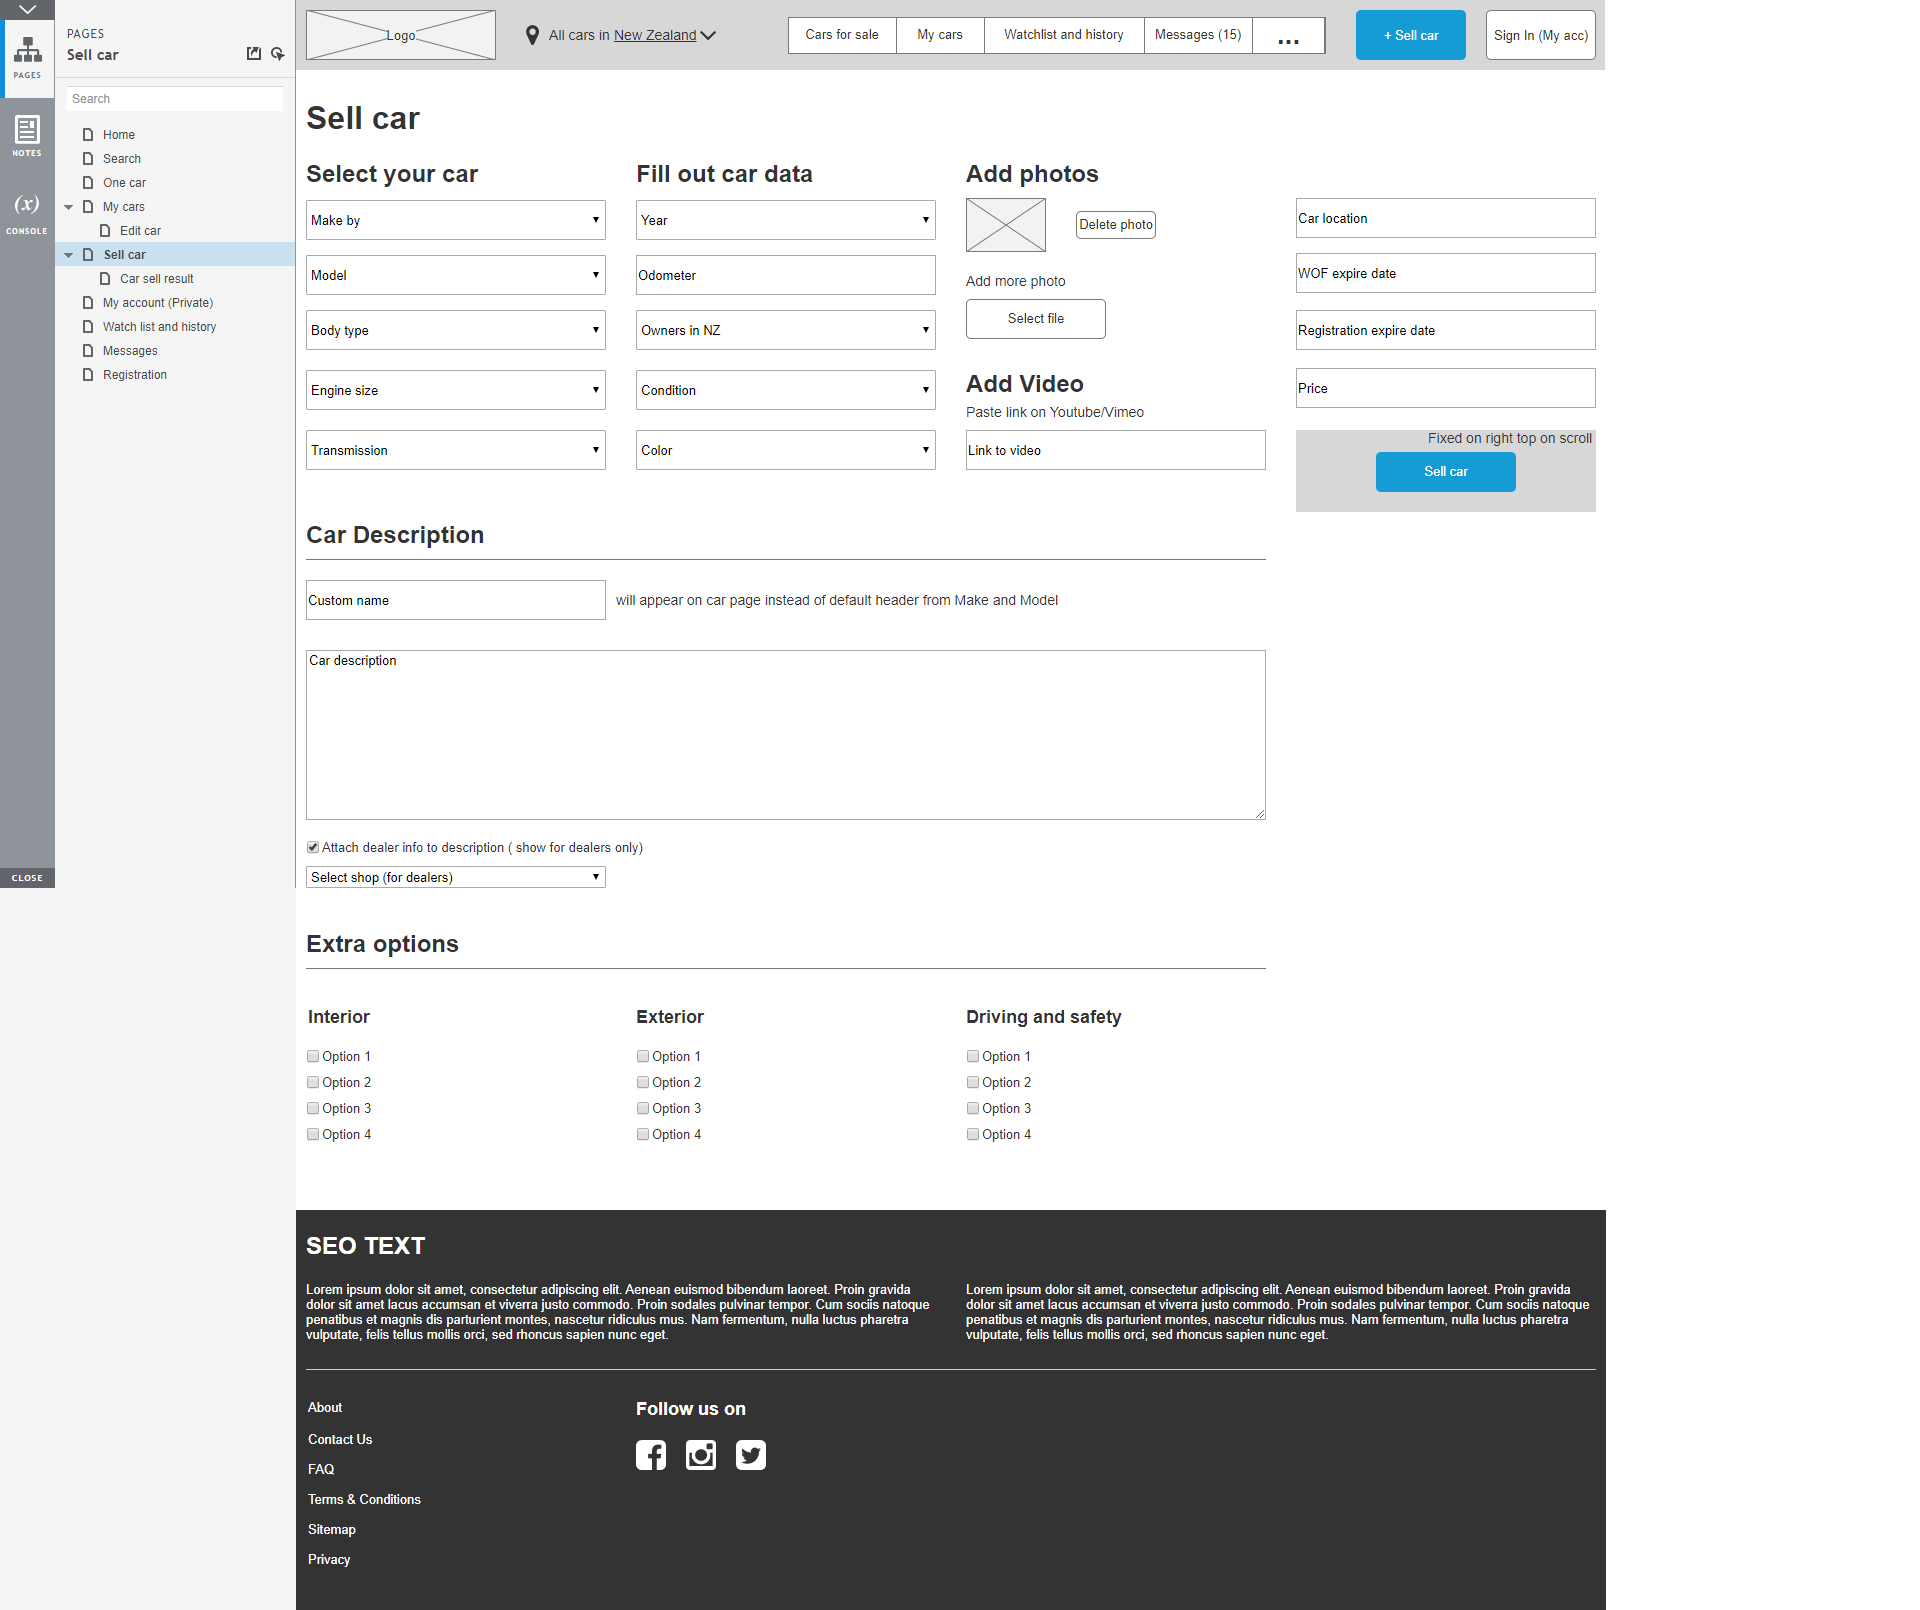Check Driving and safety Option 3
Screen dimensions: 1920x1610
tap(973, 1108)
